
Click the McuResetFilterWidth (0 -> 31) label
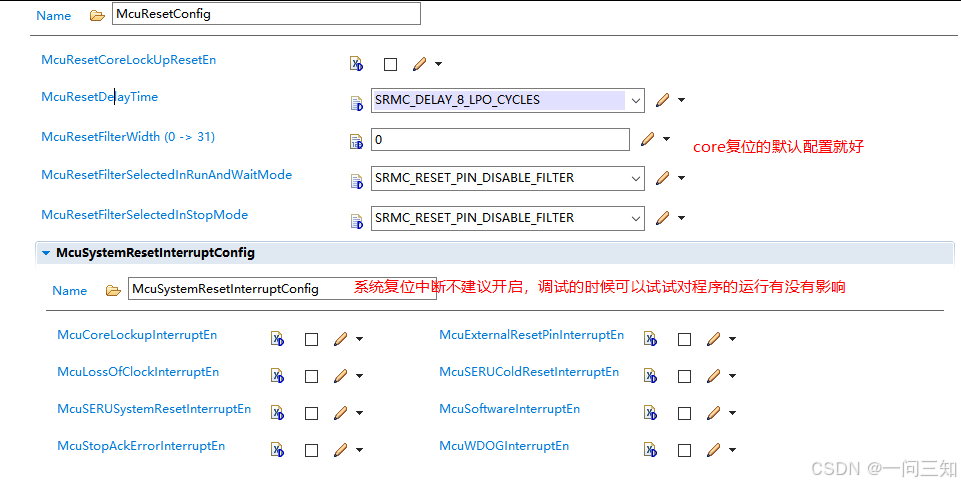pos(128,137)
